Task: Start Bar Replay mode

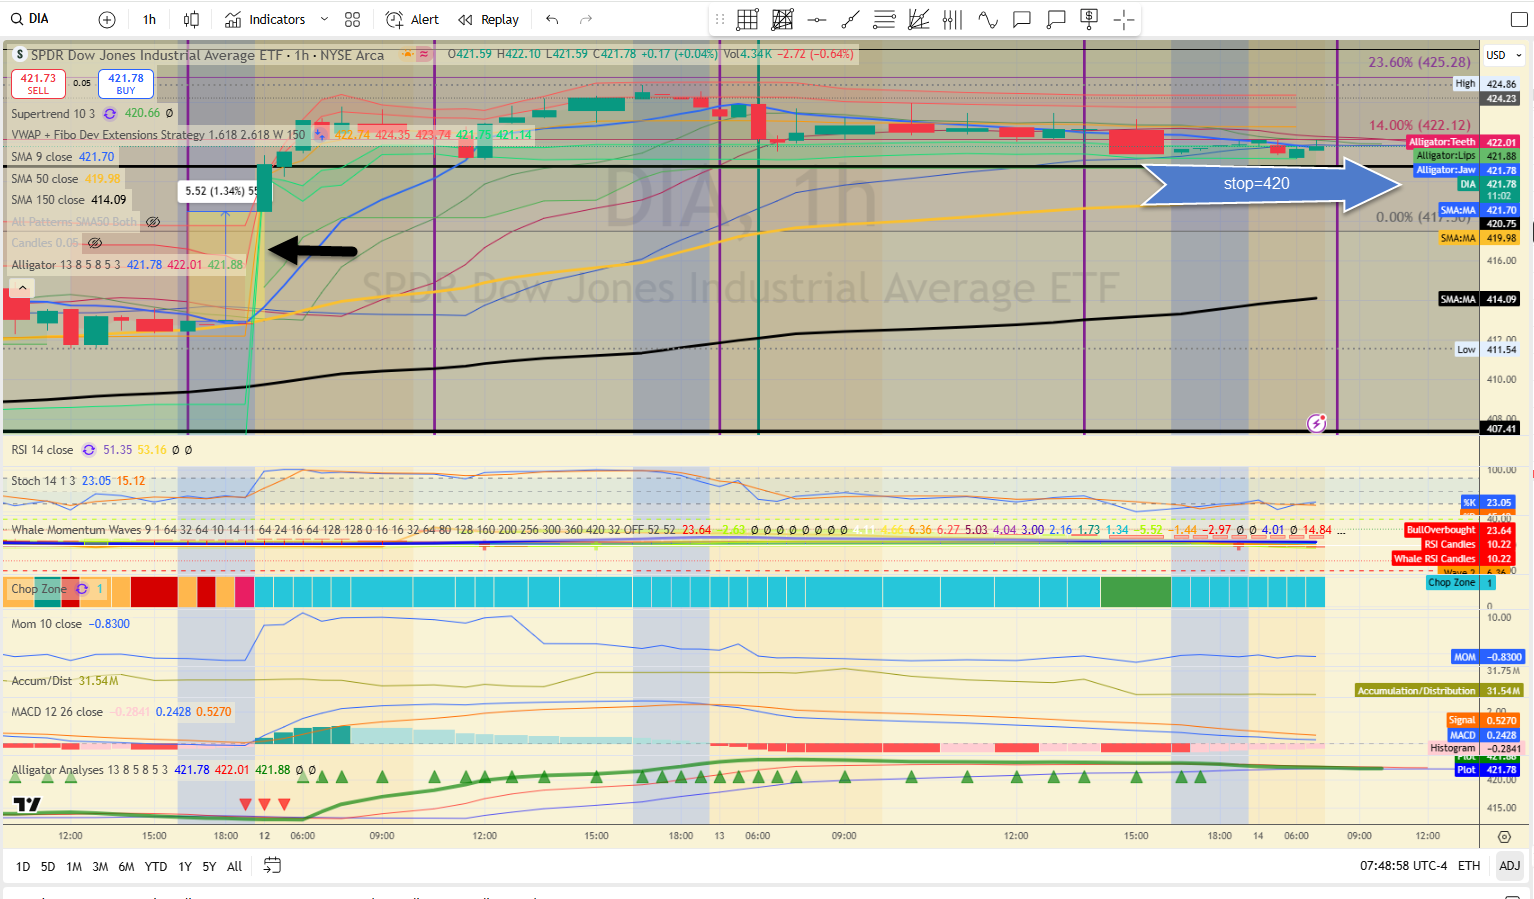Action: (x=489, y=19)
